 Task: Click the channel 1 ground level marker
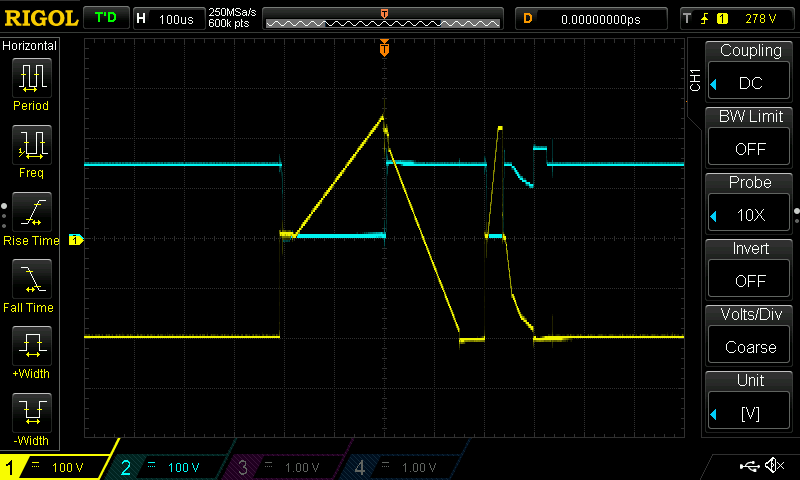click(x=76, y=240)
